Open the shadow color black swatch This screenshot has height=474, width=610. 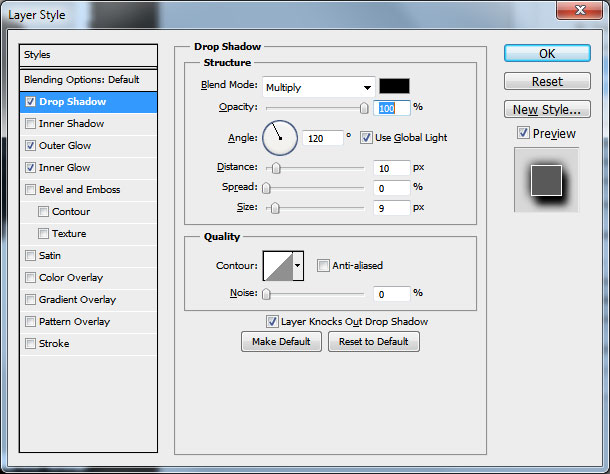click(x=394, y=86)
